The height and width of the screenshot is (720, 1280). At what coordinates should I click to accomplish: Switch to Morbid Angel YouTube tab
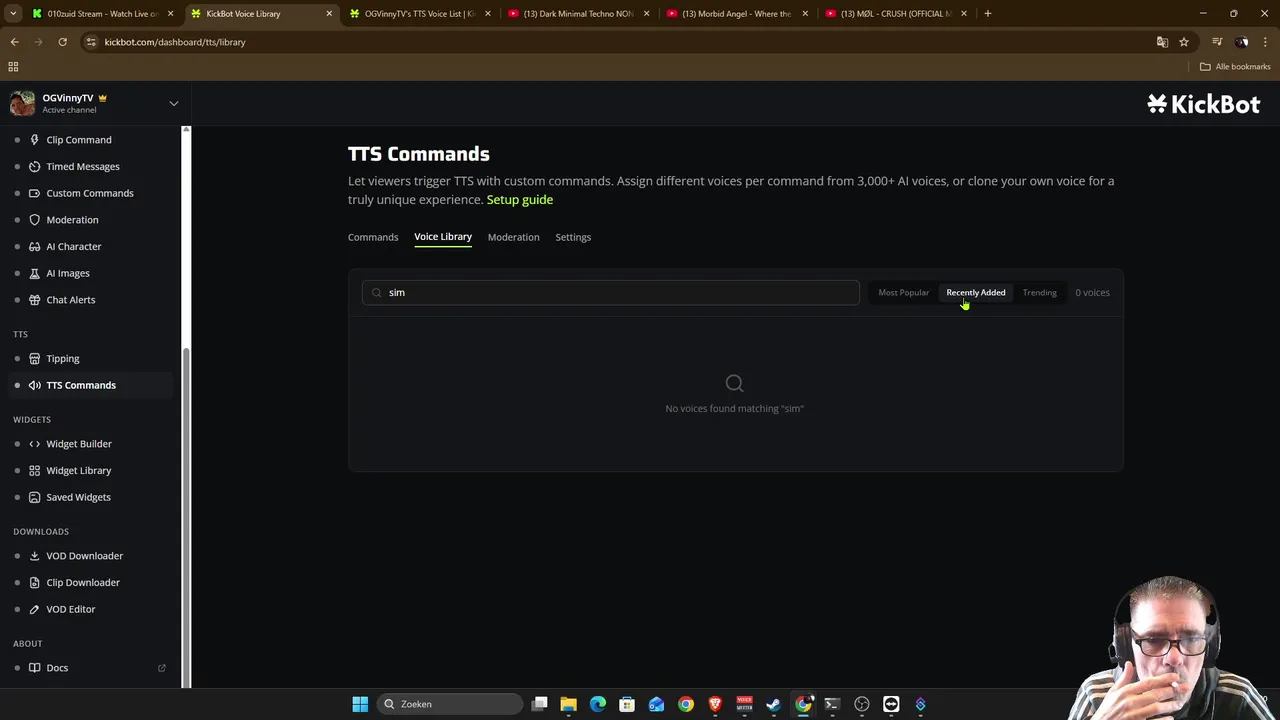point(736,14)
